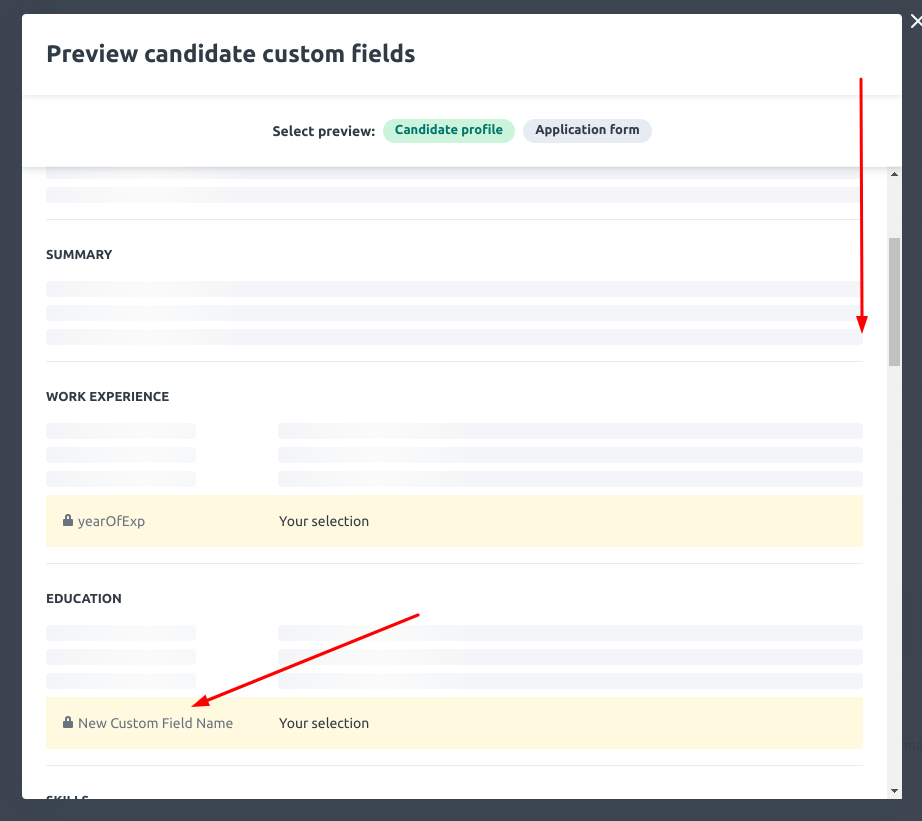Click the scrollbar up arrow
922x821 pixels.
(893, 172)
